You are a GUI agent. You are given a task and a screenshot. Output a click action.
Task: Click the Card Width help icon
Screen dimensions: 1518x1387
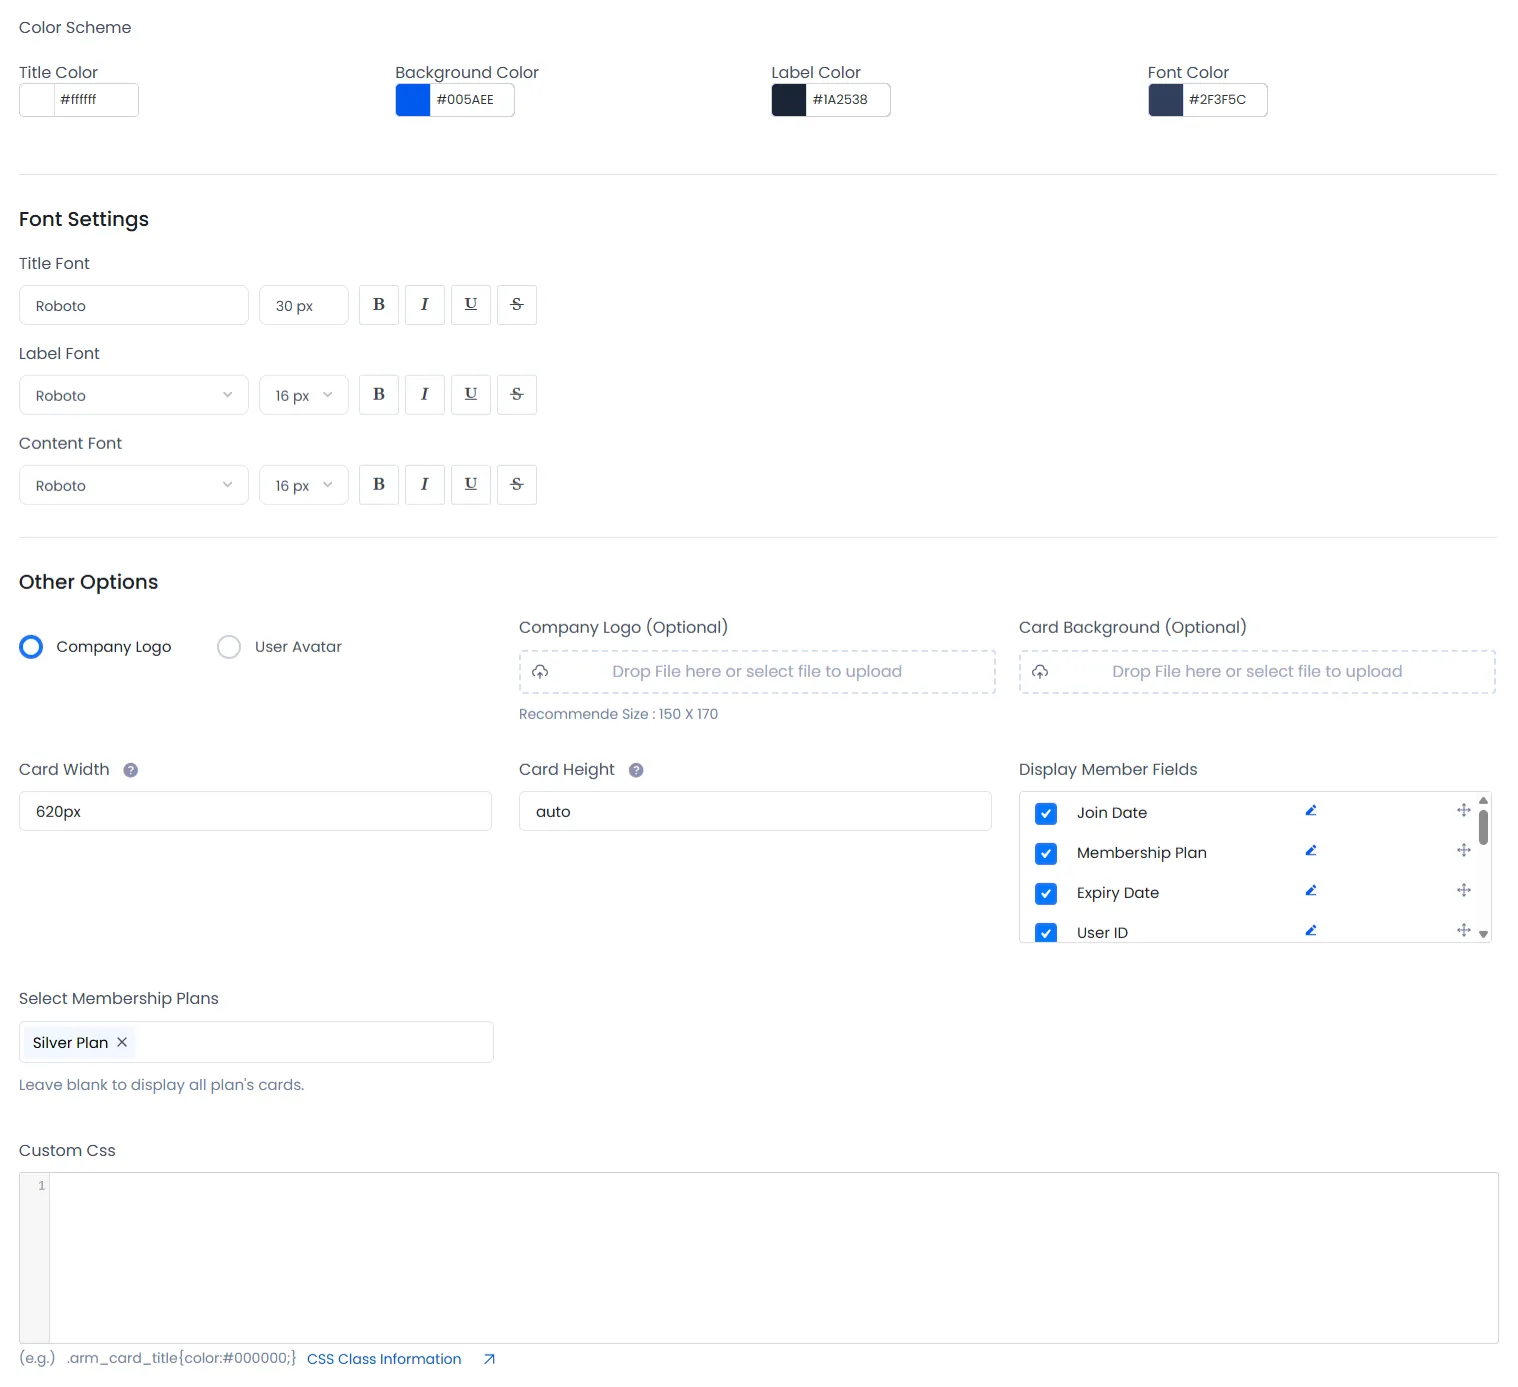point(130,770)
